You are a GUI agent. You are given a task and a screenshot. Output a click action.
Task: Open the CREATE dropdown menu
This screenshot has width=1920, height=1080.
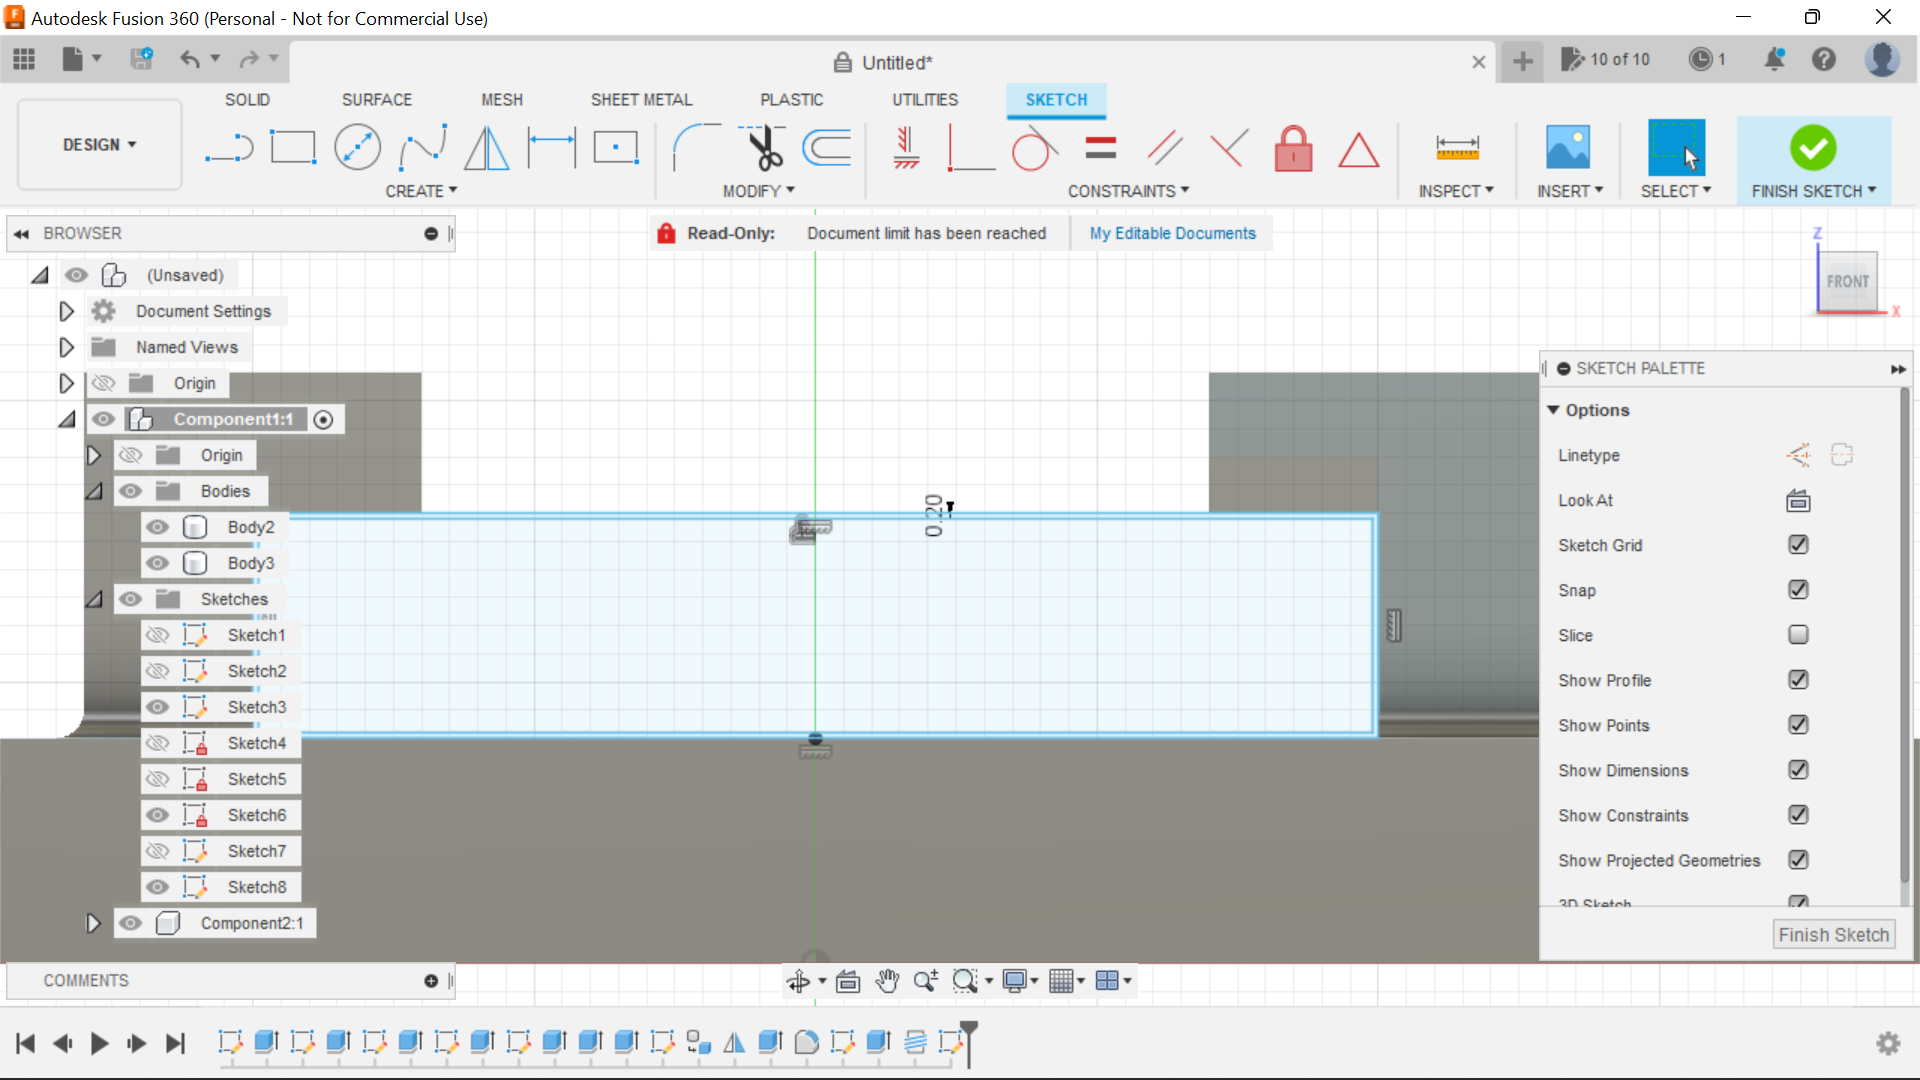pos(421,191)
